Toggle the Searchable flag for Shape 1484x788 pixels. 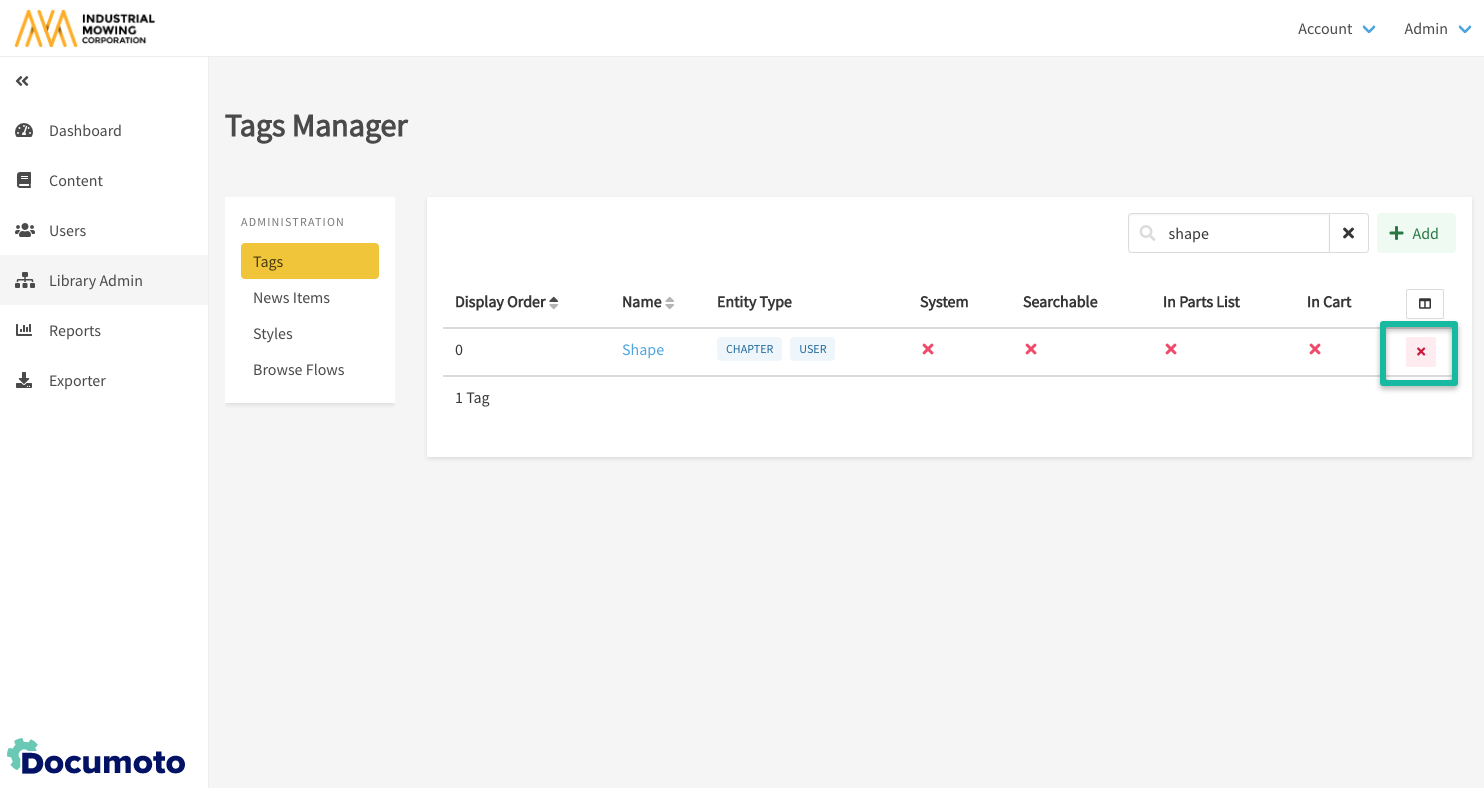1031,349
